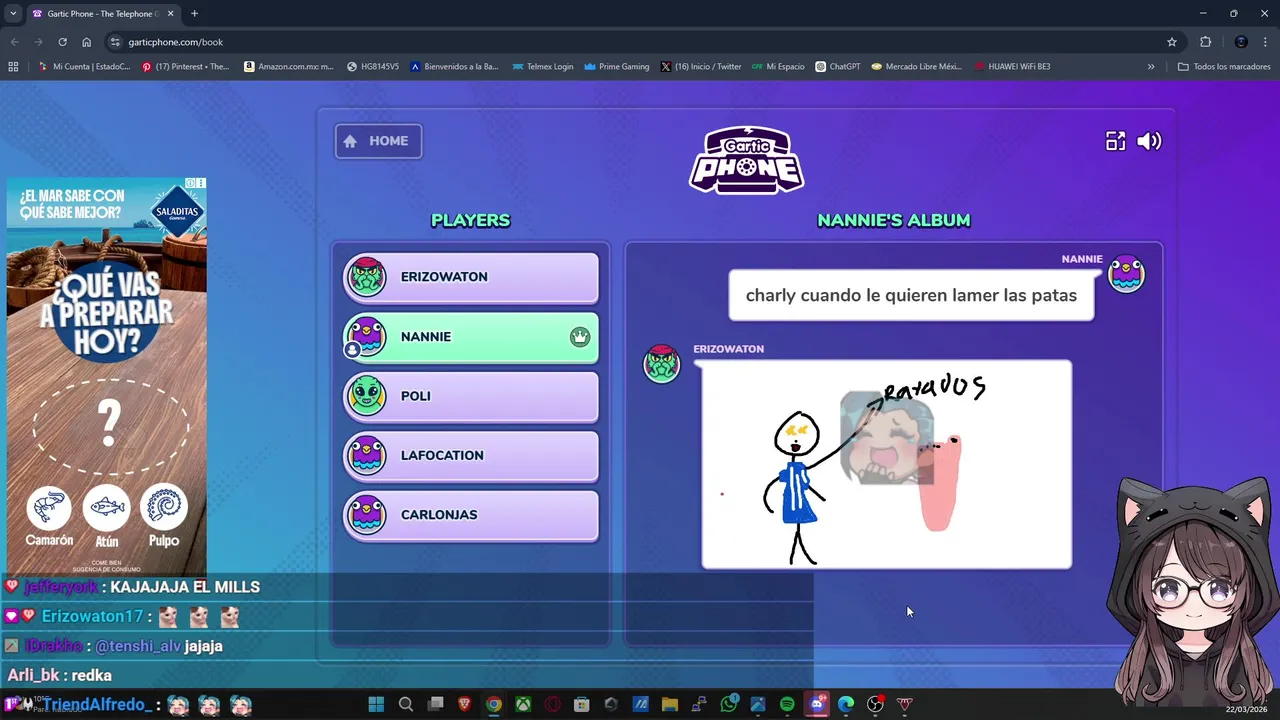Click the crown icon on NANNIE's row
The image size is (1280, 720).
(x=580, y=337)
